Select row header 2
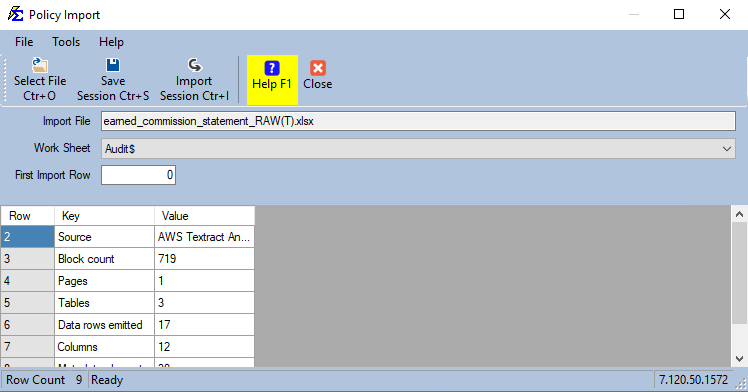 click(x=28, y=237)
